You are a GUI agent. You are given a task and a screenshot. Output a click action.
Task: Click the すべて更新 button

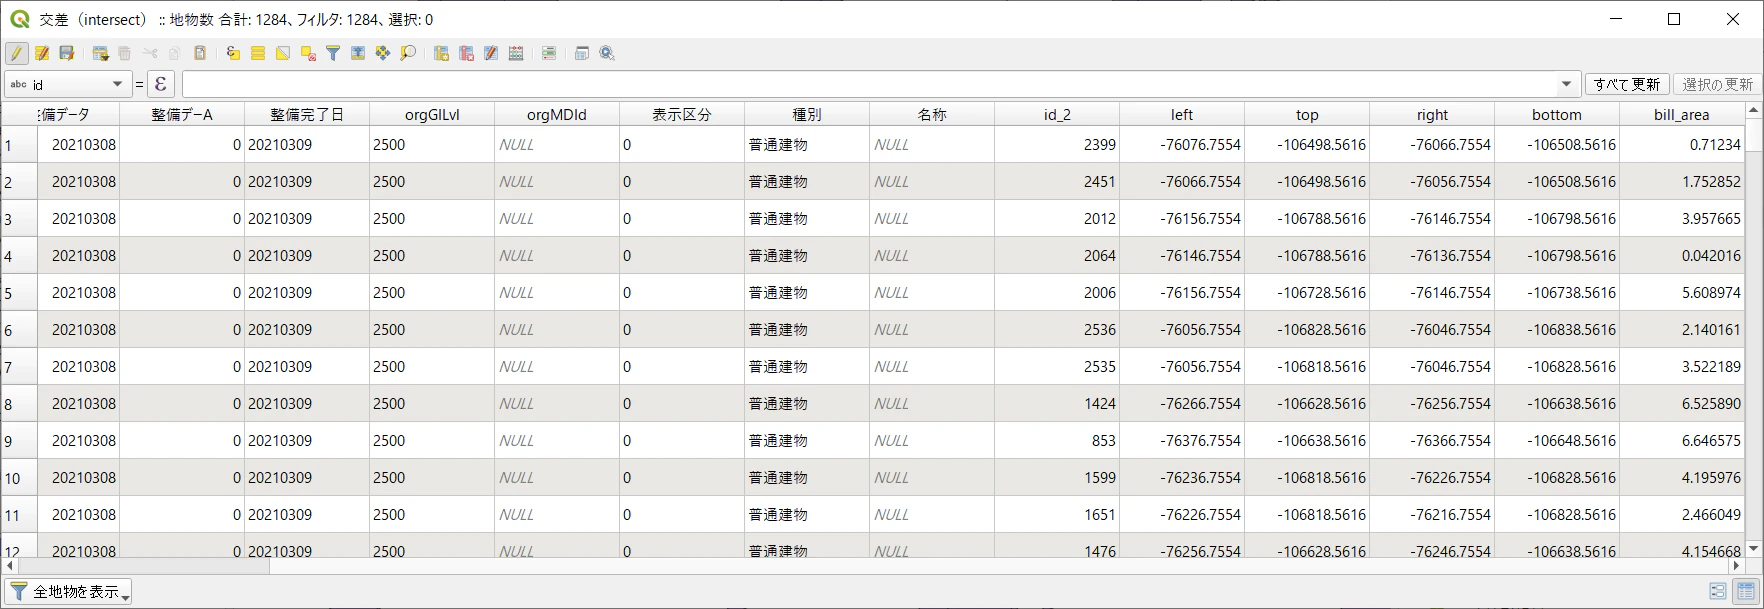pyautogui.click(x=1627, y=84)
